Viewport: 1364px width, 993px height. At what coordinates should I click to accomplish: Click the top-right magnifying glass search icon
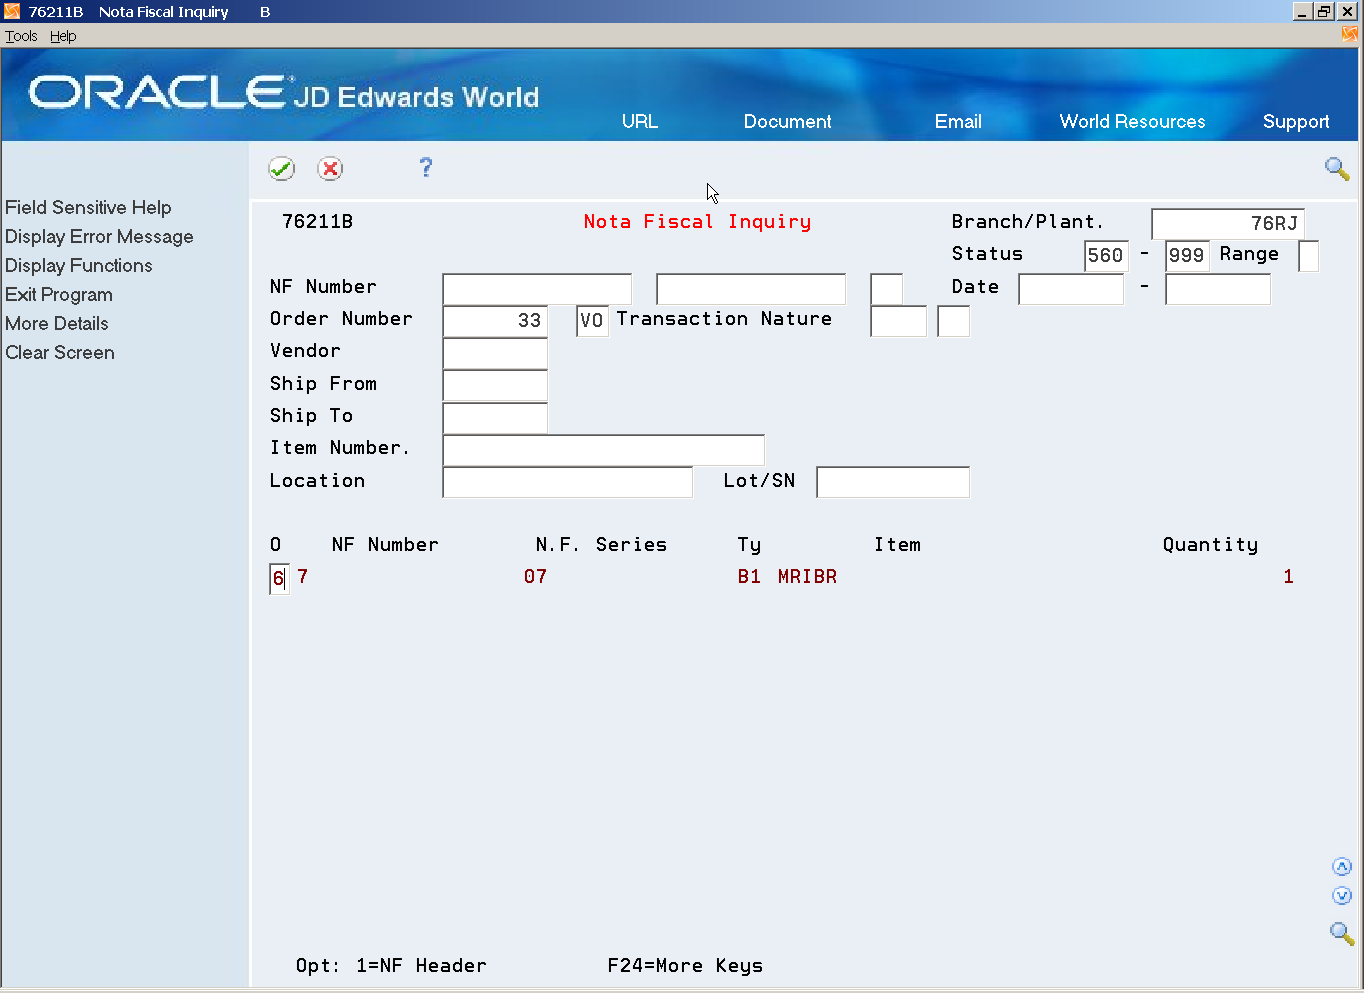(1337, 169)
